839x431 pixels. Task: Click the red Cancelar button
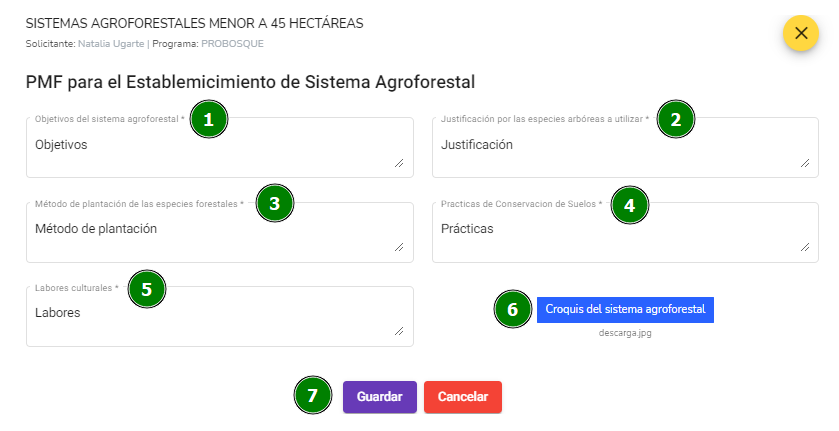463,397
